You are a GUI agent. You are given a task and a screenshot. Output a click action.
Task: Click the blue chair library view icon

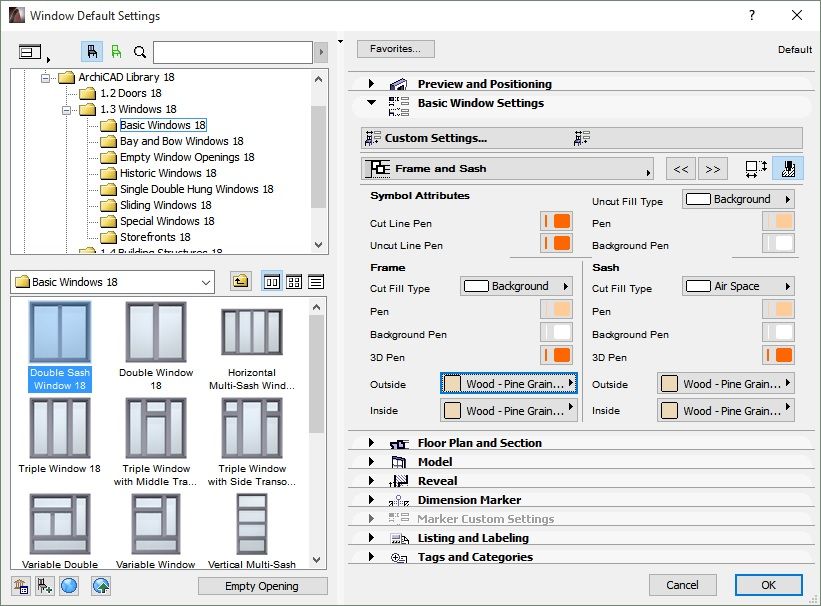[x=91, y=52]
